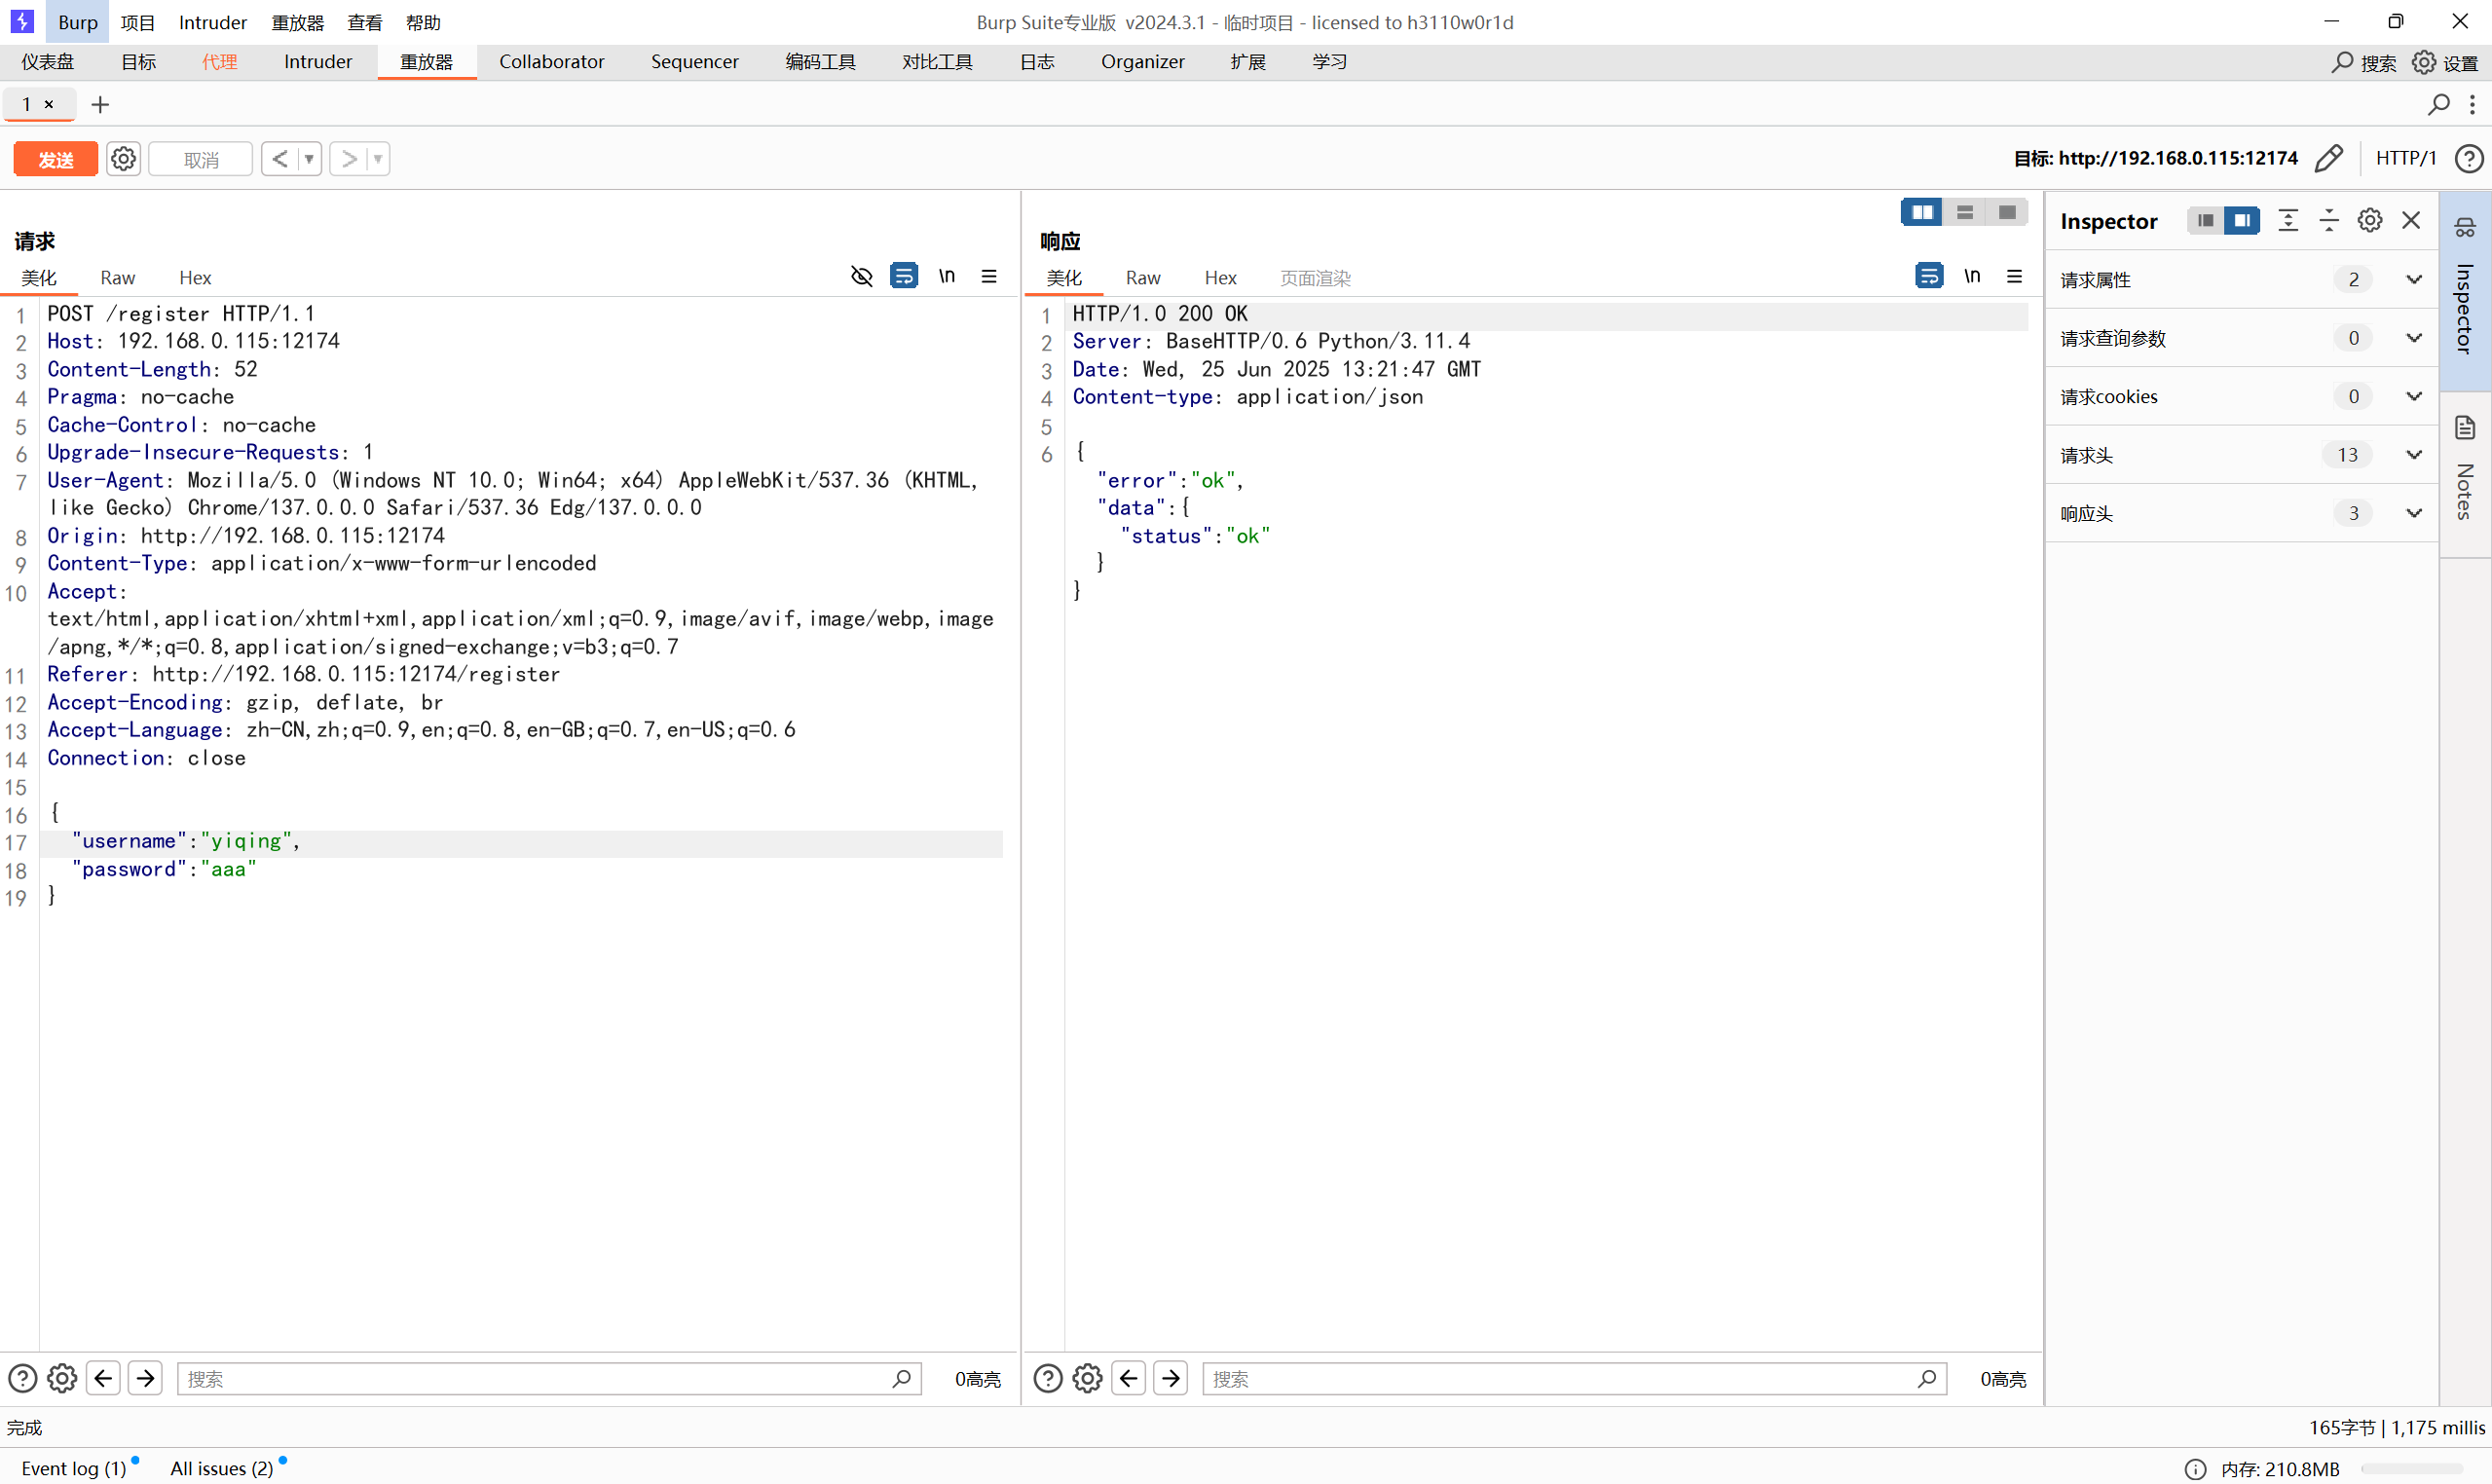Screen dimensions: 2492x1484
Task: Open help icon next to HTTP/1
Action: click(x=2469, y=158)
